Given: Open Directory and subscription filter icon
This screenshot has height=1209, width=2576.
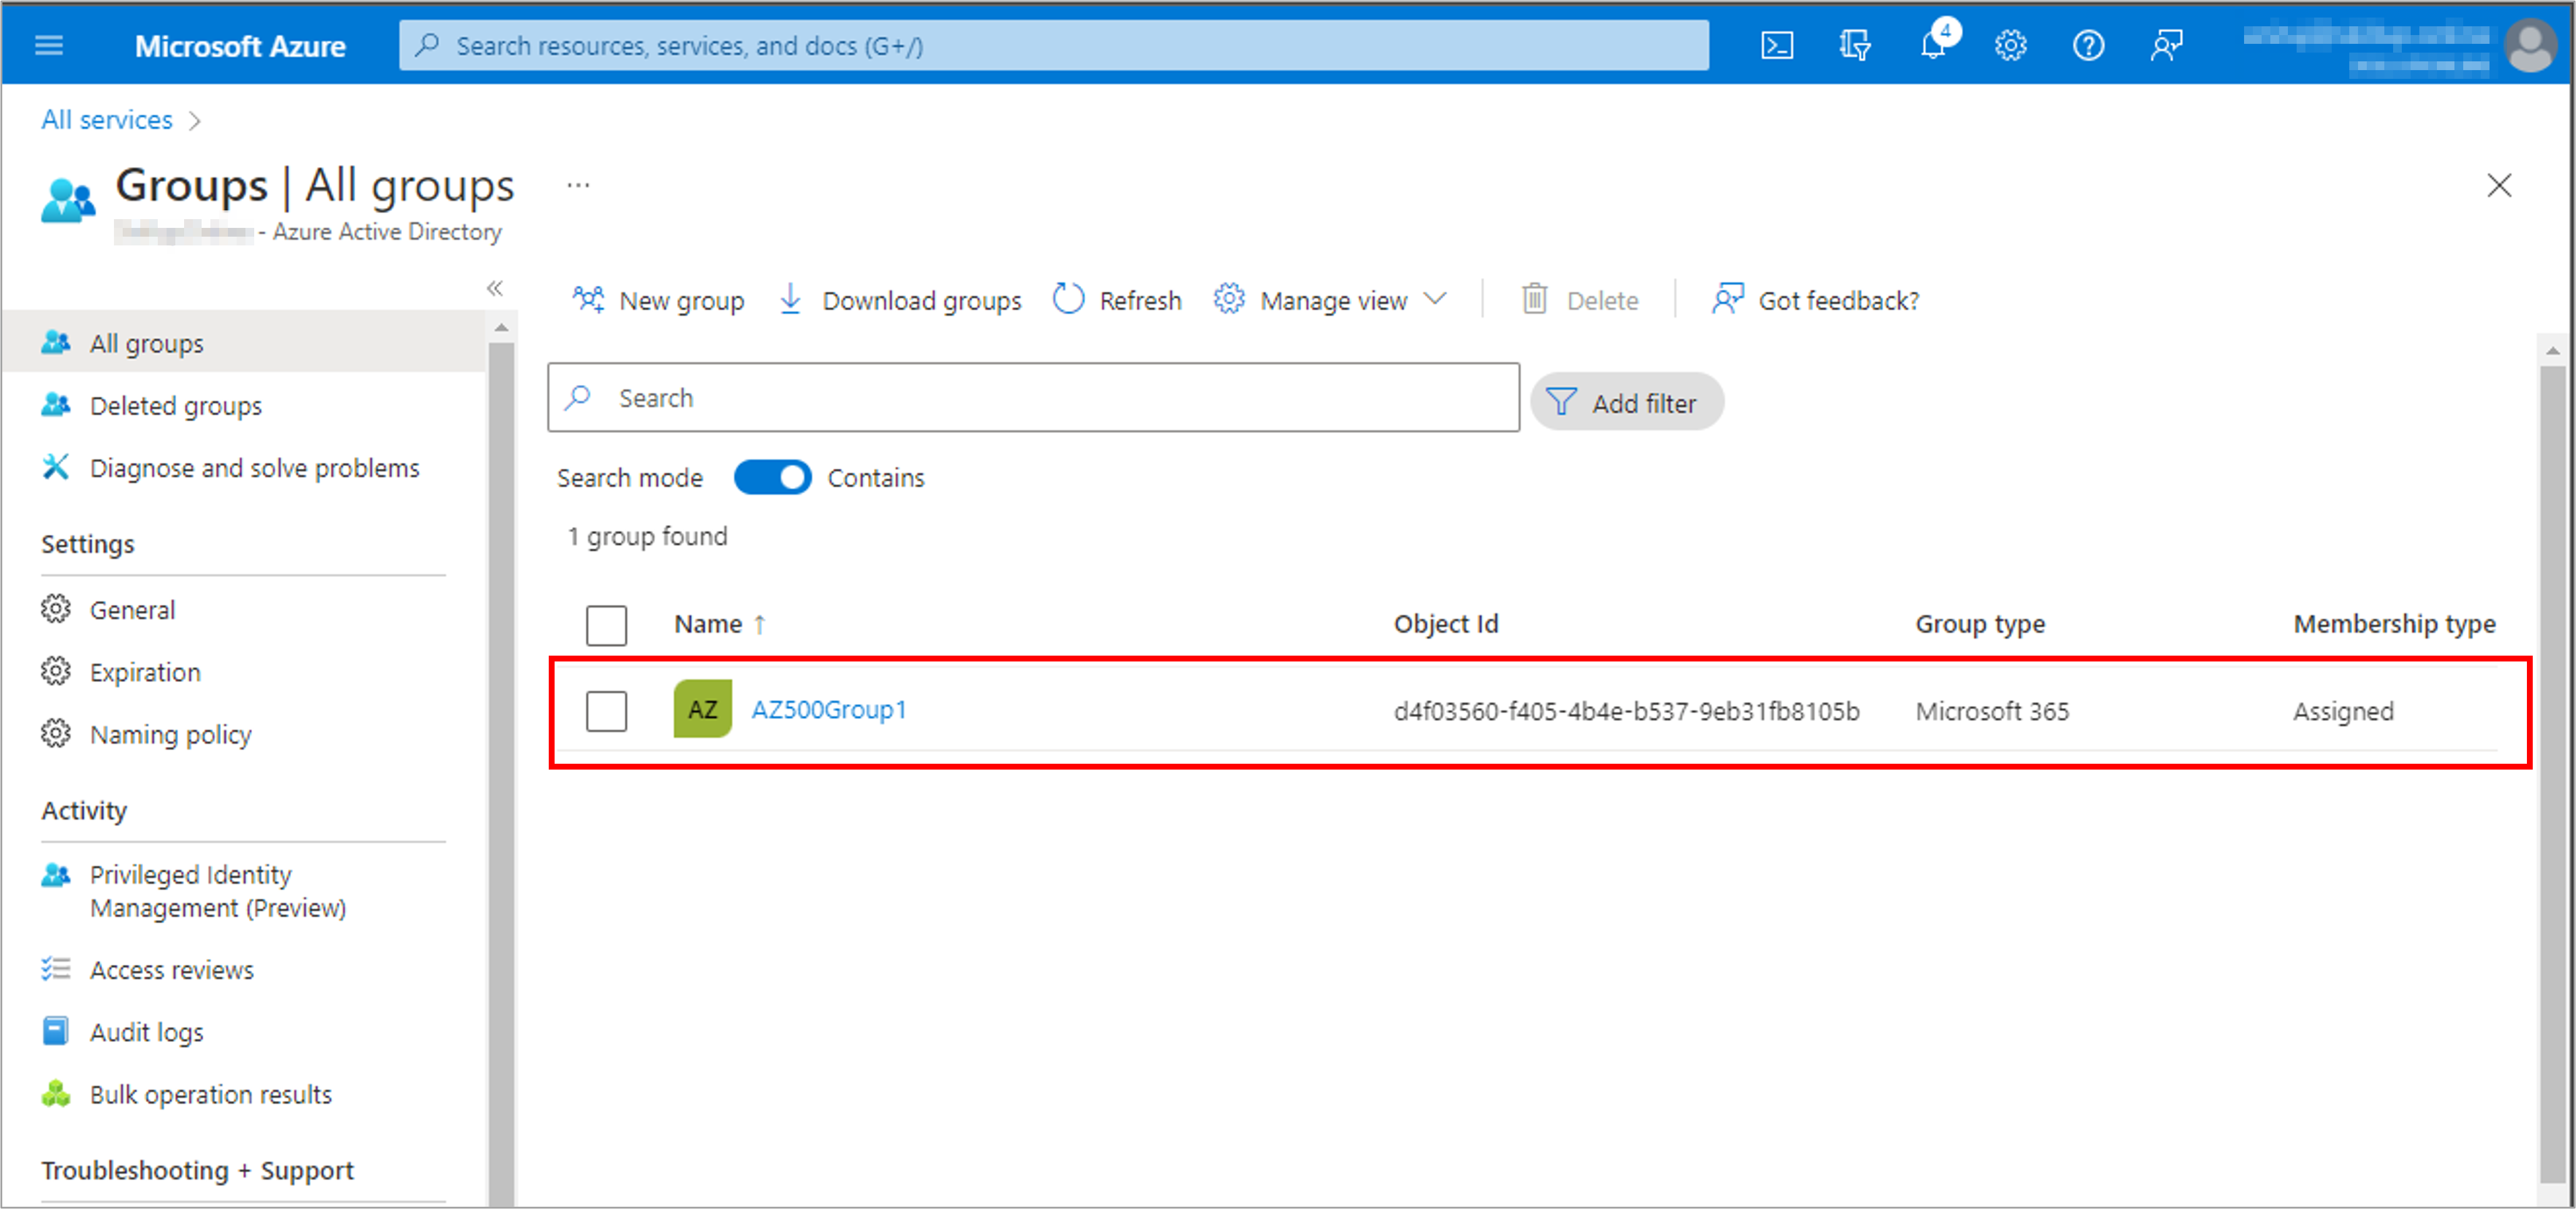Looking at the screenshot, I should point(1854,45).
